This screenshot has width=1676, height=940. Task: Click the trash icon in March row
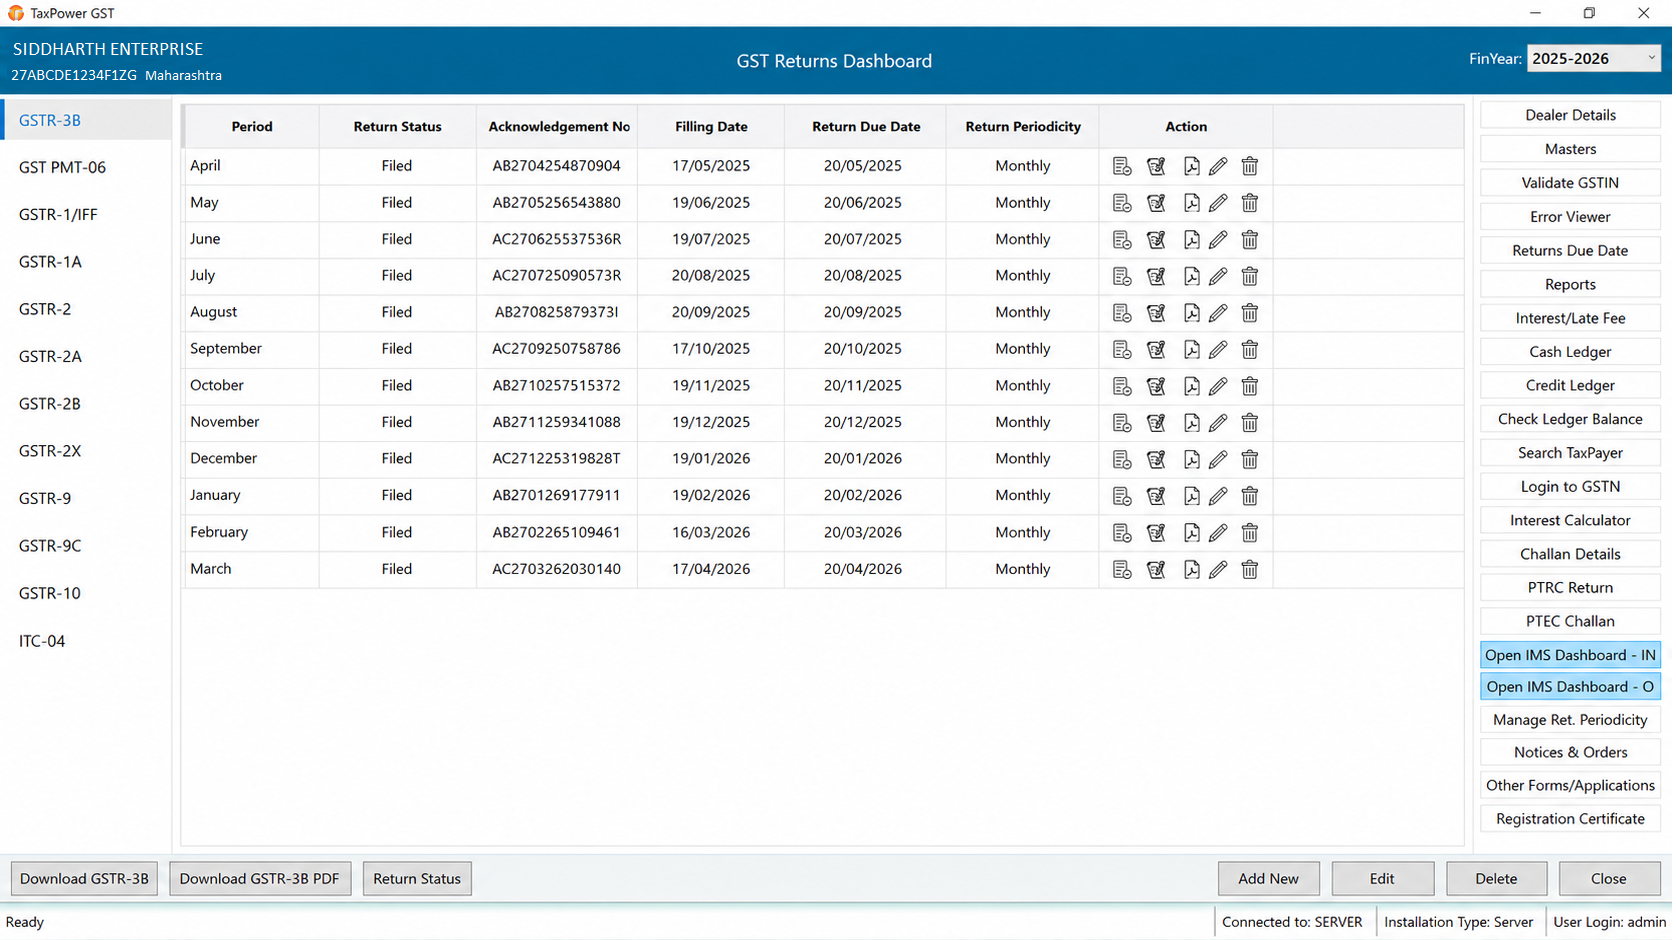[1250, 570]
